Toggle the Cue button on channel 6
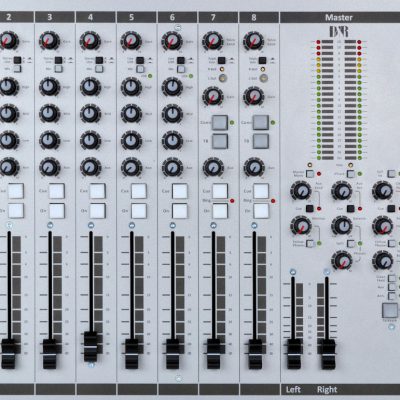The height and width of the screenshot is (400, 400). pos(180,191)
